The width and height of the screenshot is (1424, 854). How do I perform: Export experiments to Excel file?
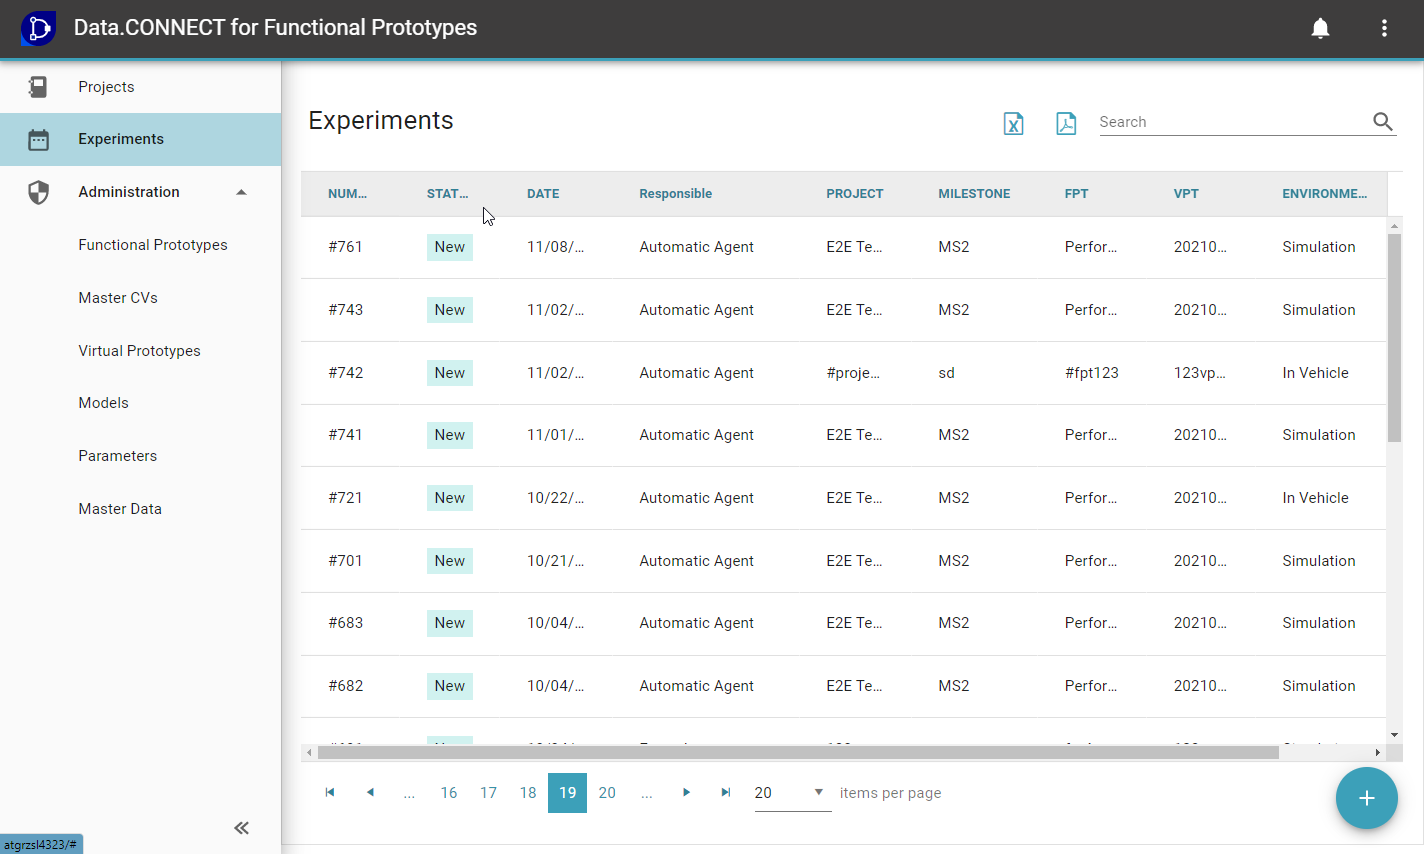(x=1013, y=123)
